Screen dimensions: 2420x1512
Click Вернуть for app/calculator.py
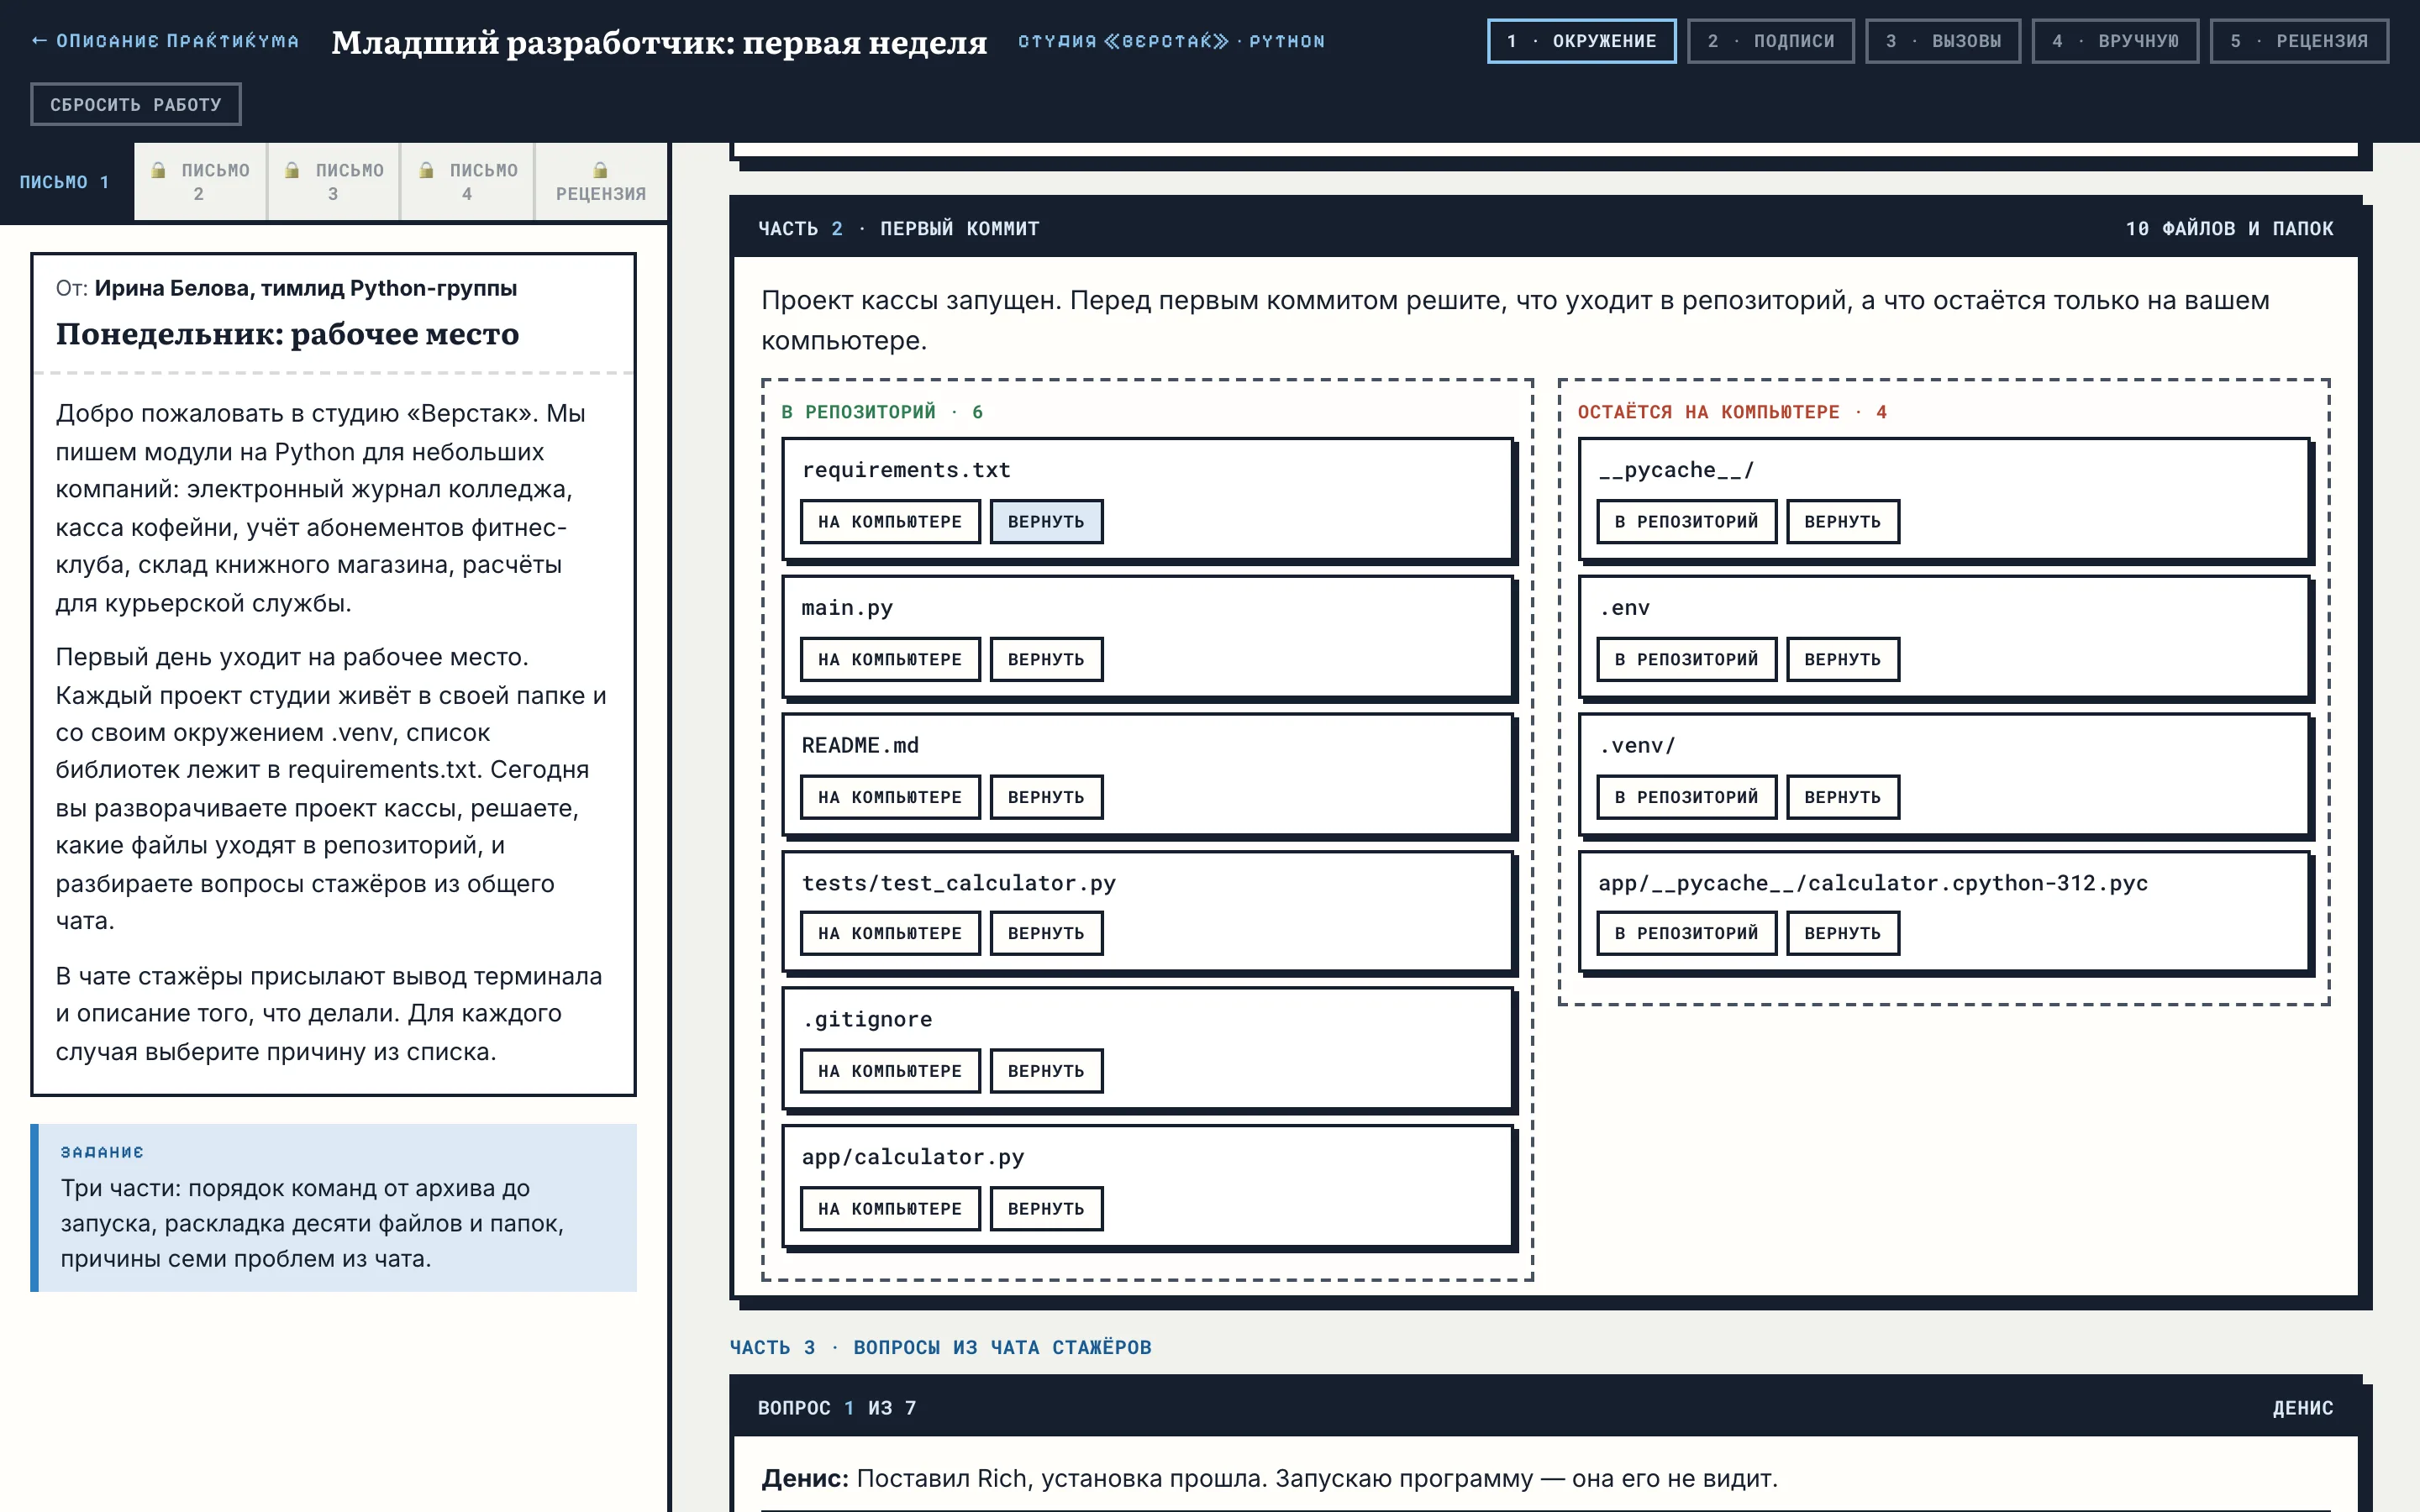1046,1209
